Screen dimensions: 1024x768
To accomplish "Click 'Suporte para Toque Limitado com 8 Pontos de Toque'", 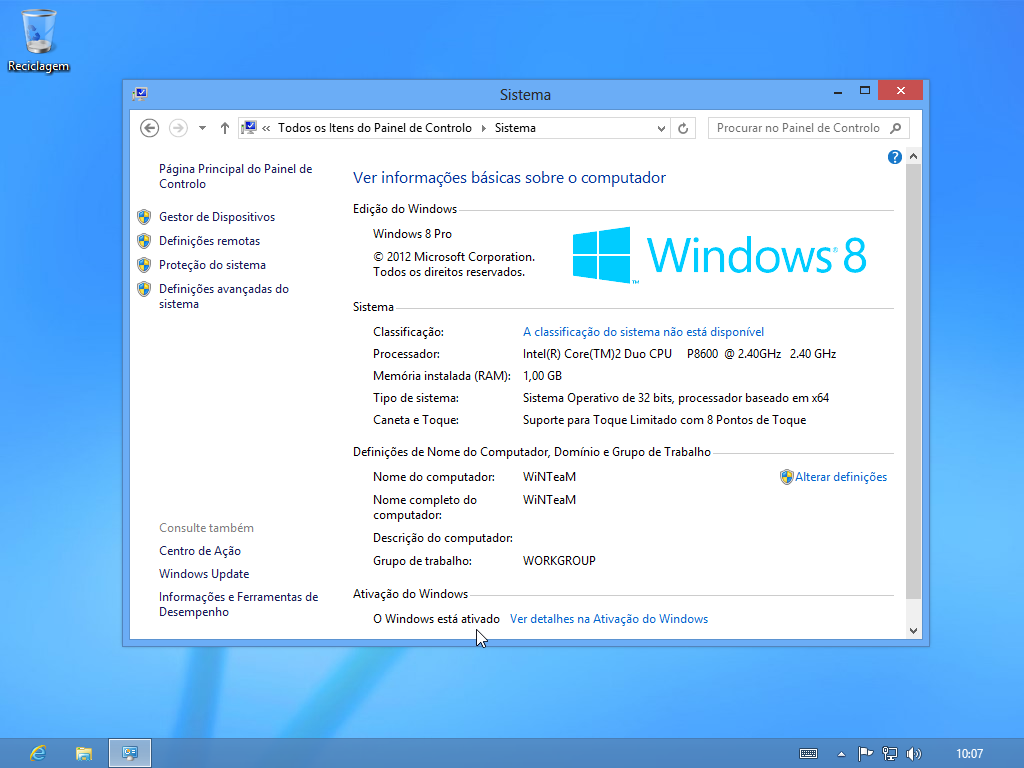I will pyautogui.click(x=664, y=421).
